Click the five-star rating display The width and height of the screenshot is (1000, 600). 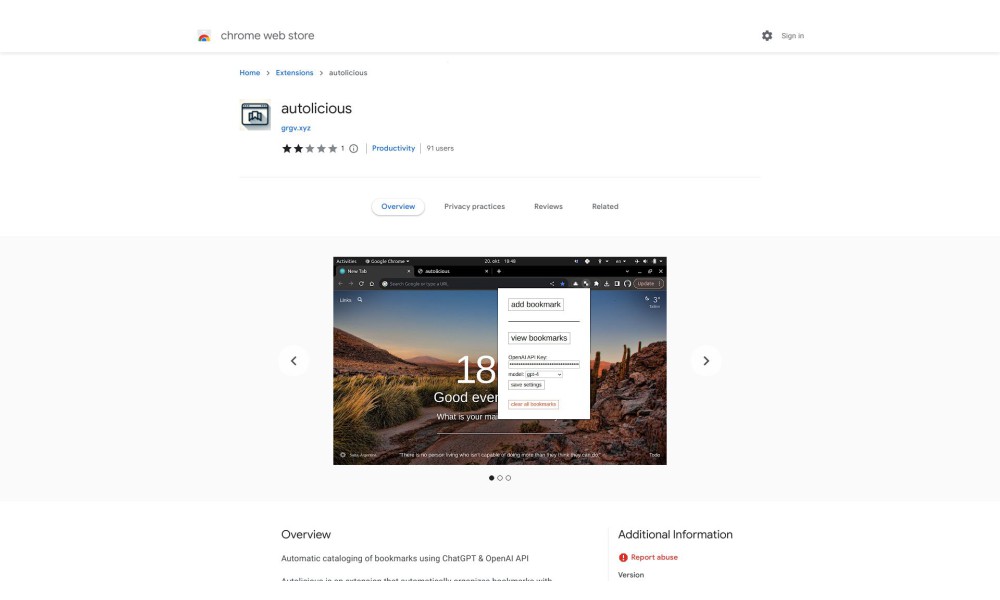(x=309, y=149)
